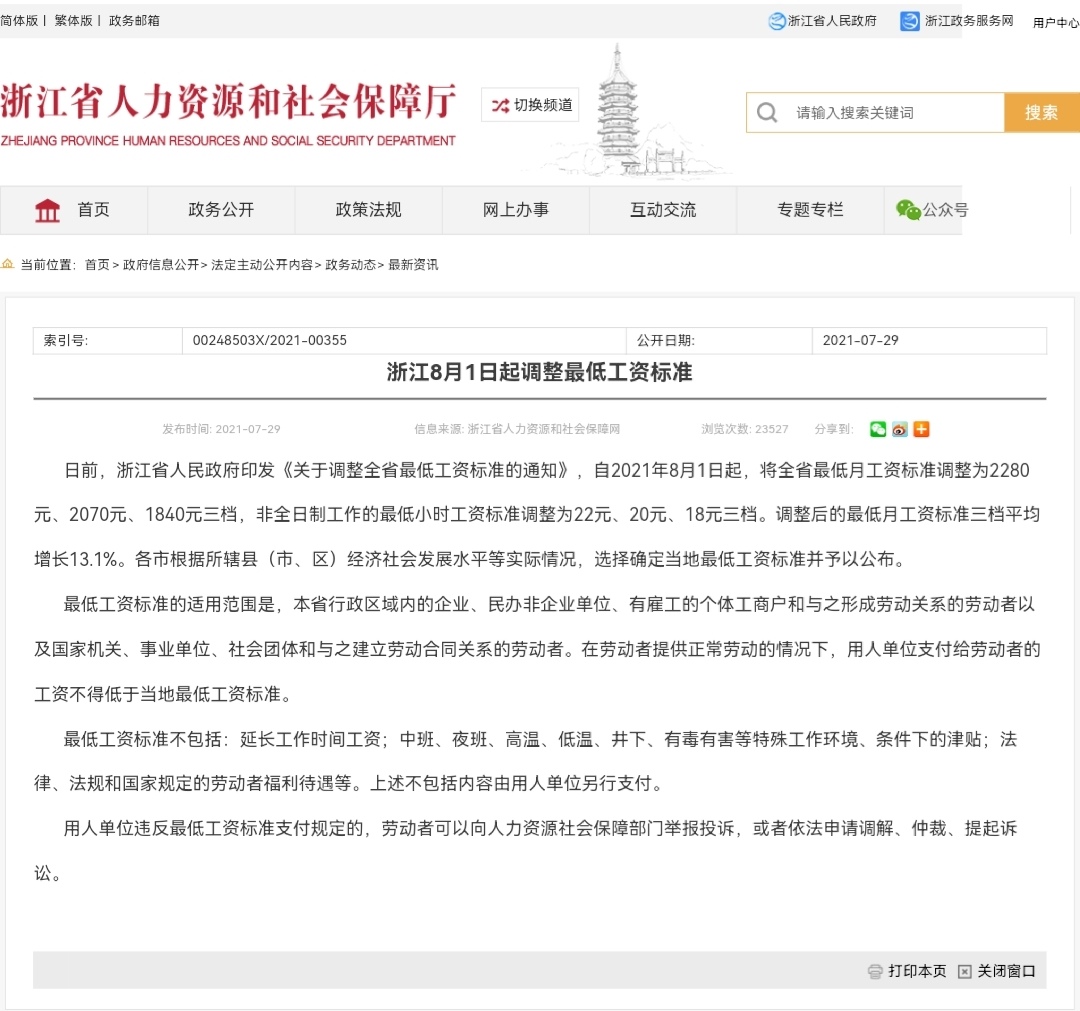Open the 政策法规 navigation tab
The width and height of the screenshot is (1080, 1011).
(368, 210)
